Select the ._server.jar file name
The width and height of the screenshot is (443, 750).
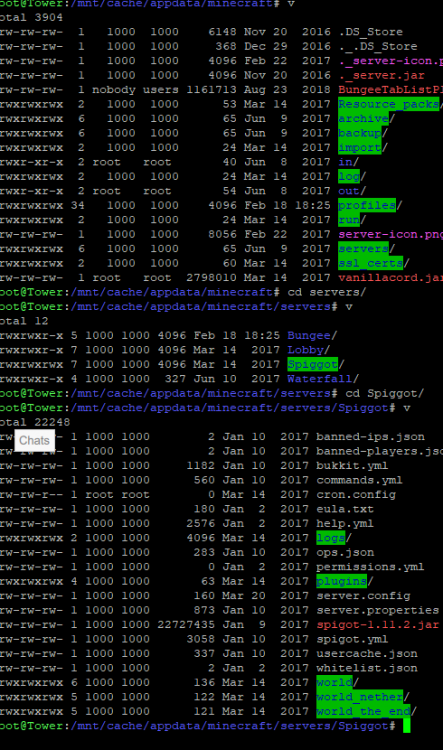pos(381,75)
